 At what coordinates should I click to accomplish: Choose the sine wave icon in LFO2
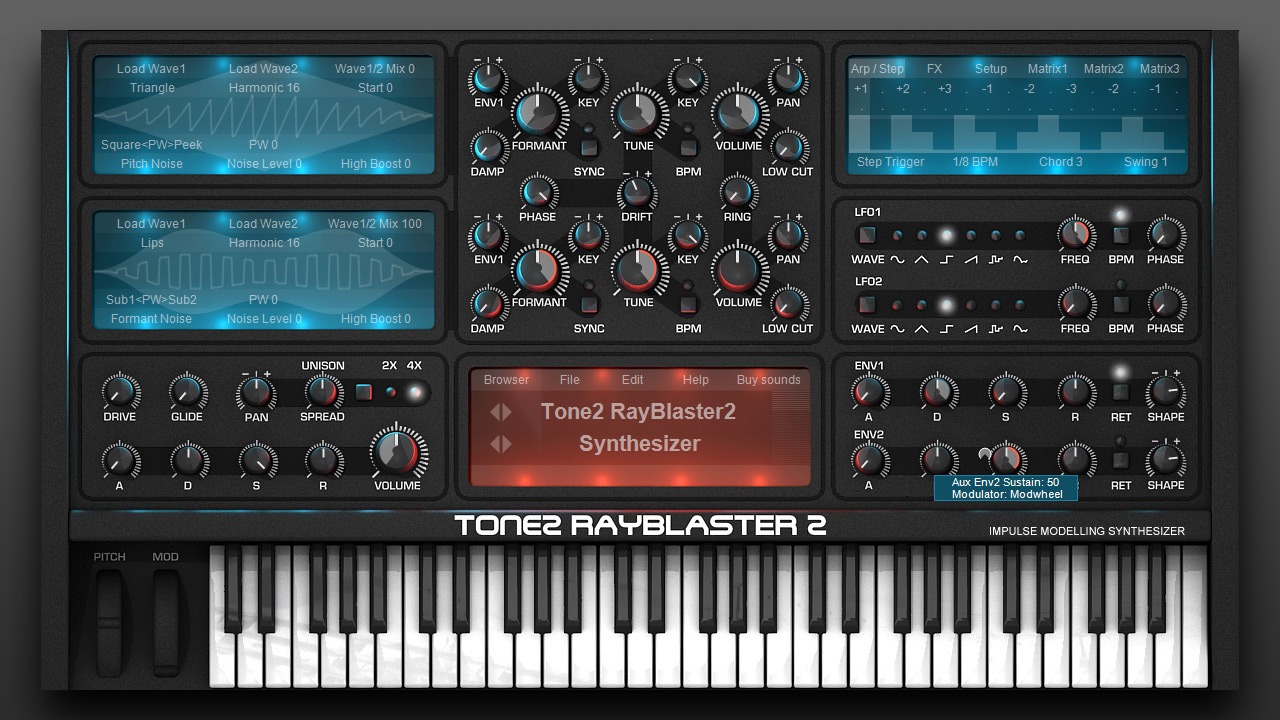(x=898, y=329)
